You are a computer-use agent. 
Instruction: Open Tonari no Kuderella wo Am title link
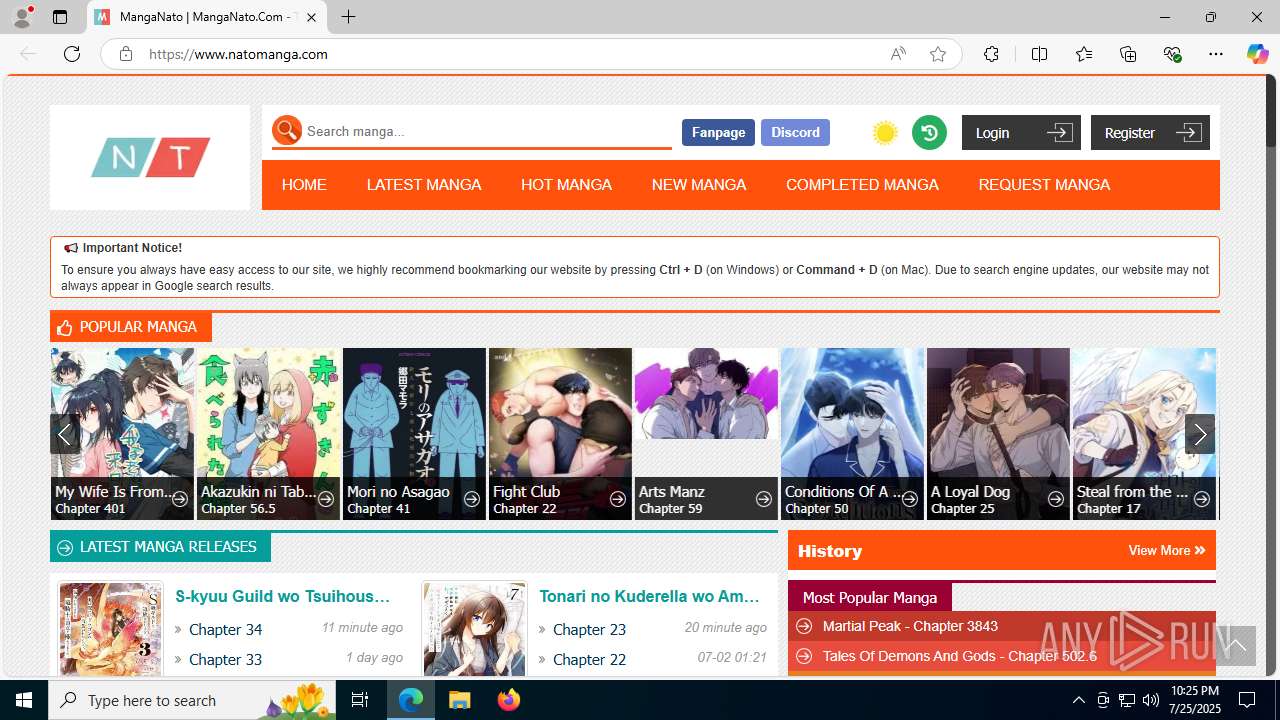coord(650,596)
